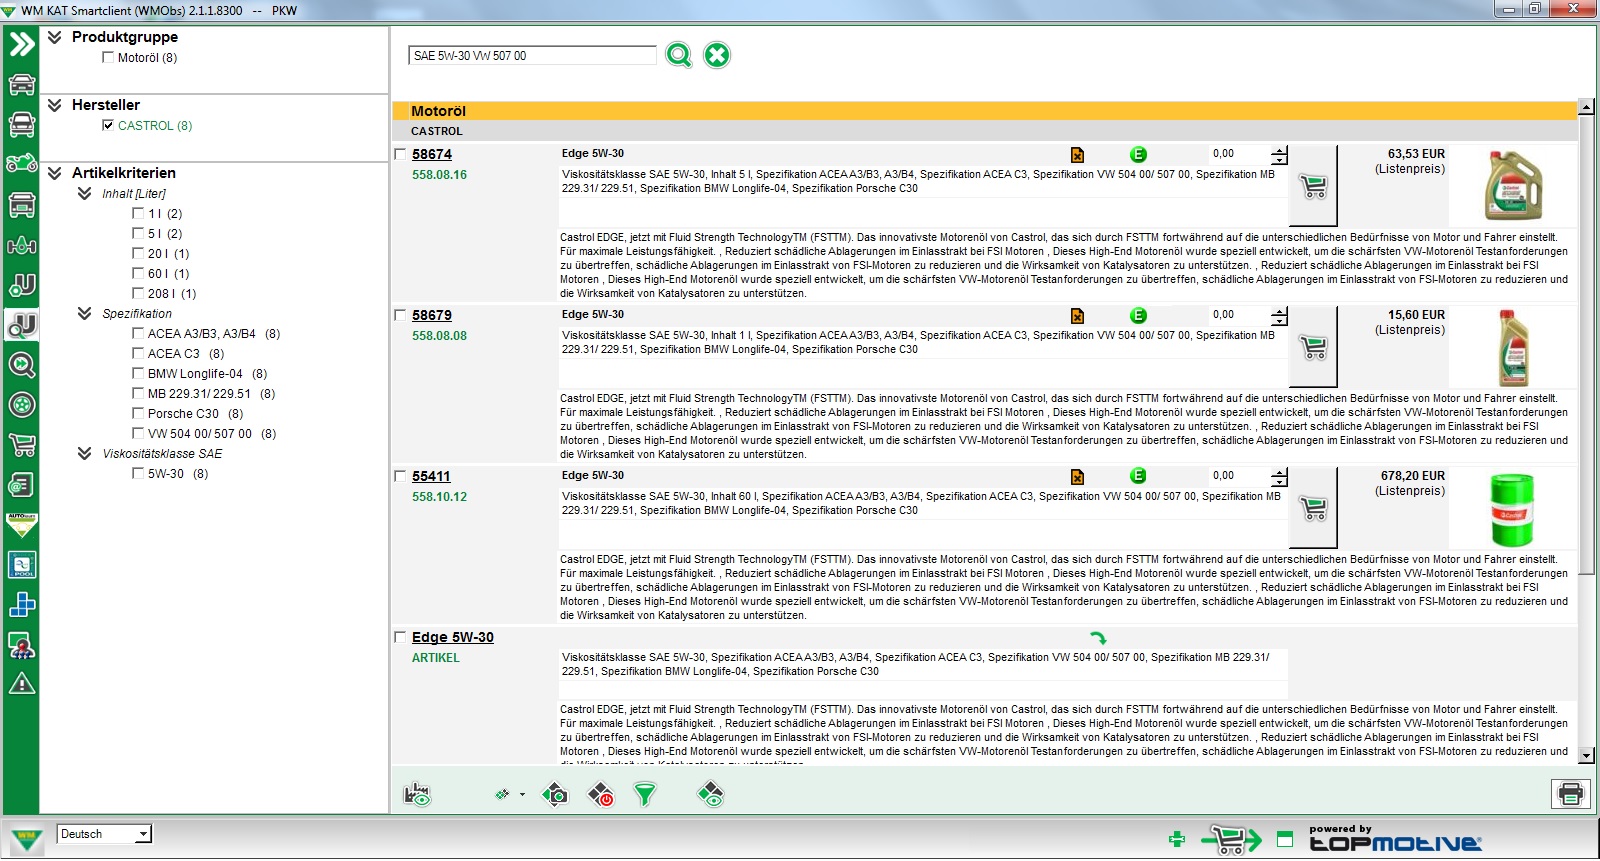Check the 208 l (1) content filter
The width and height of the screenshot is (1600, 861).
tap(138, 294)
